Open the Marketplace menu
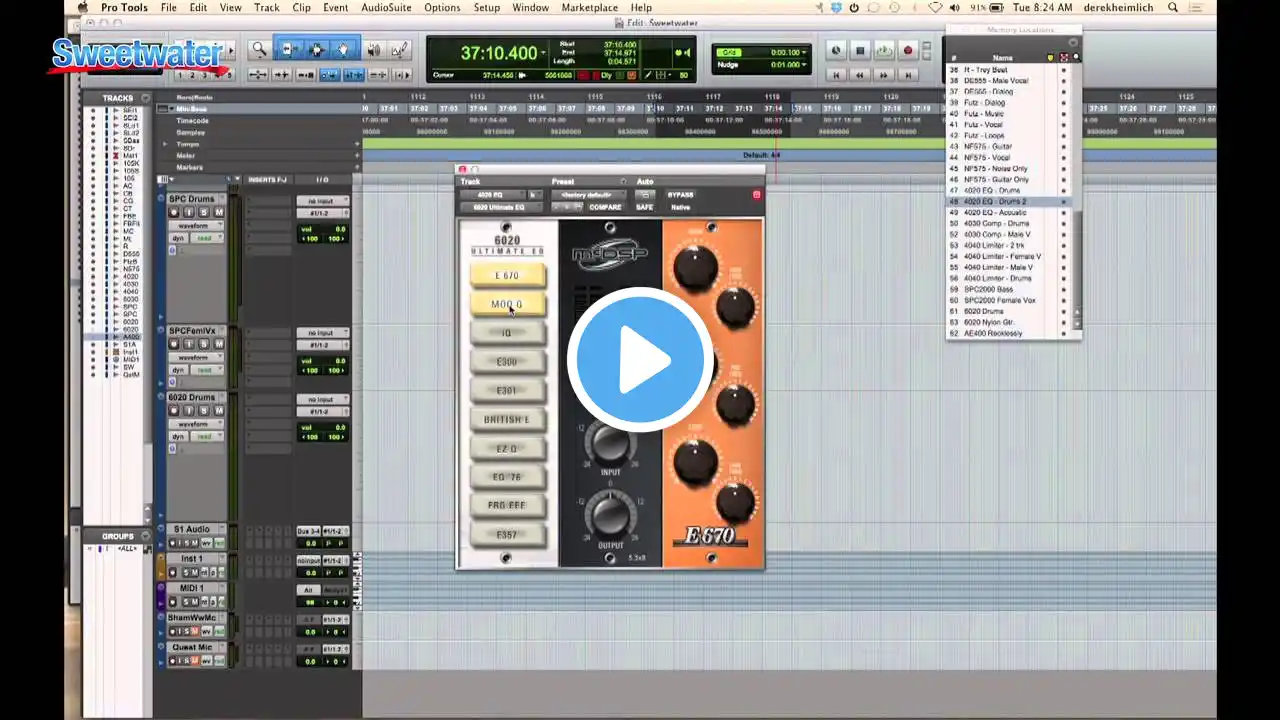The image size is (1280, 720). tap(590, 7)
